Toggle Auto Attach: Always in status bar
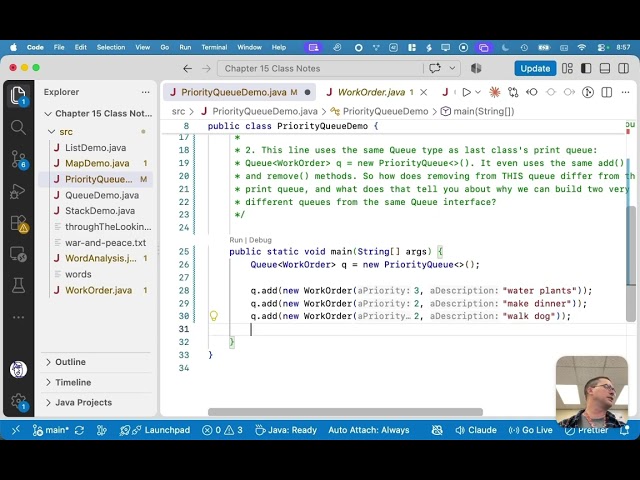Viewport: 640px width, 480px height. (x=369, y=430)
